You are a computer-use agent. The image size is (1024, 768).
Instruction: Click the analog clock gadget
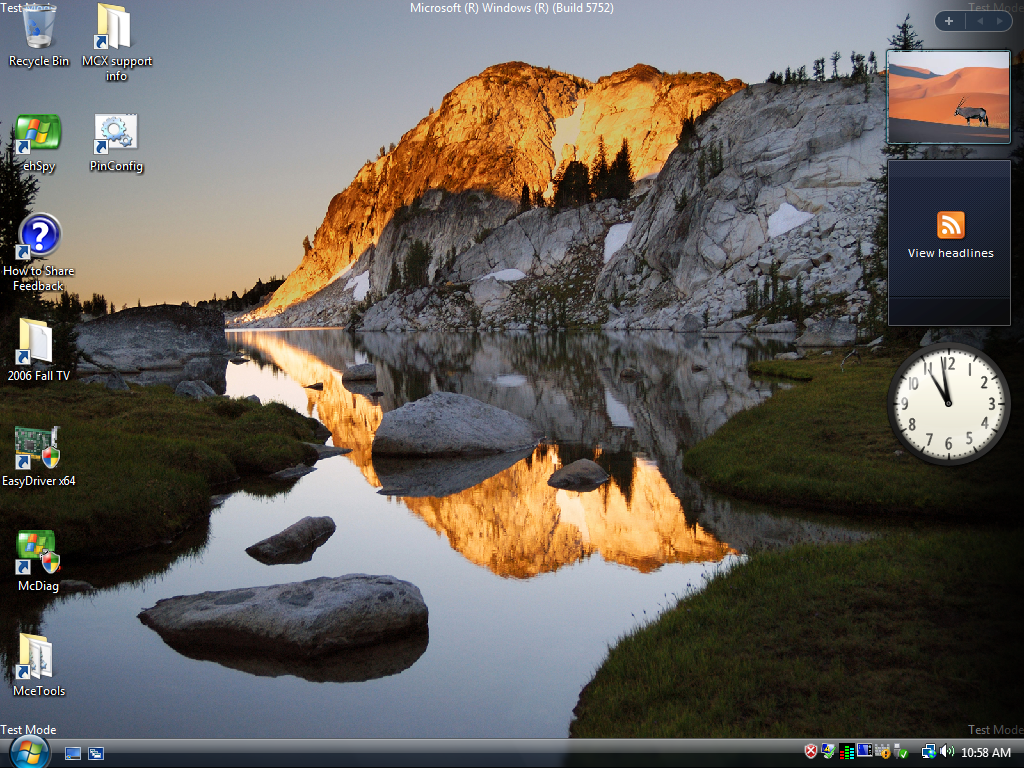point(948,404)
